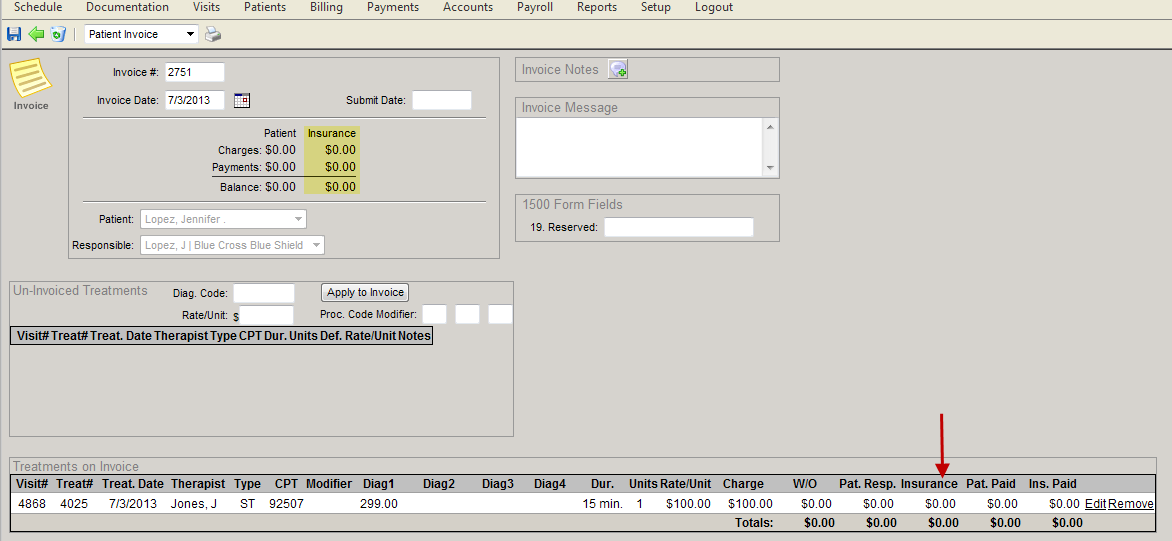Image resolution: width=1172 pixels, height=541 pixels.
Task: Click Diag1 value 299.00
Action: click(379, 504)
